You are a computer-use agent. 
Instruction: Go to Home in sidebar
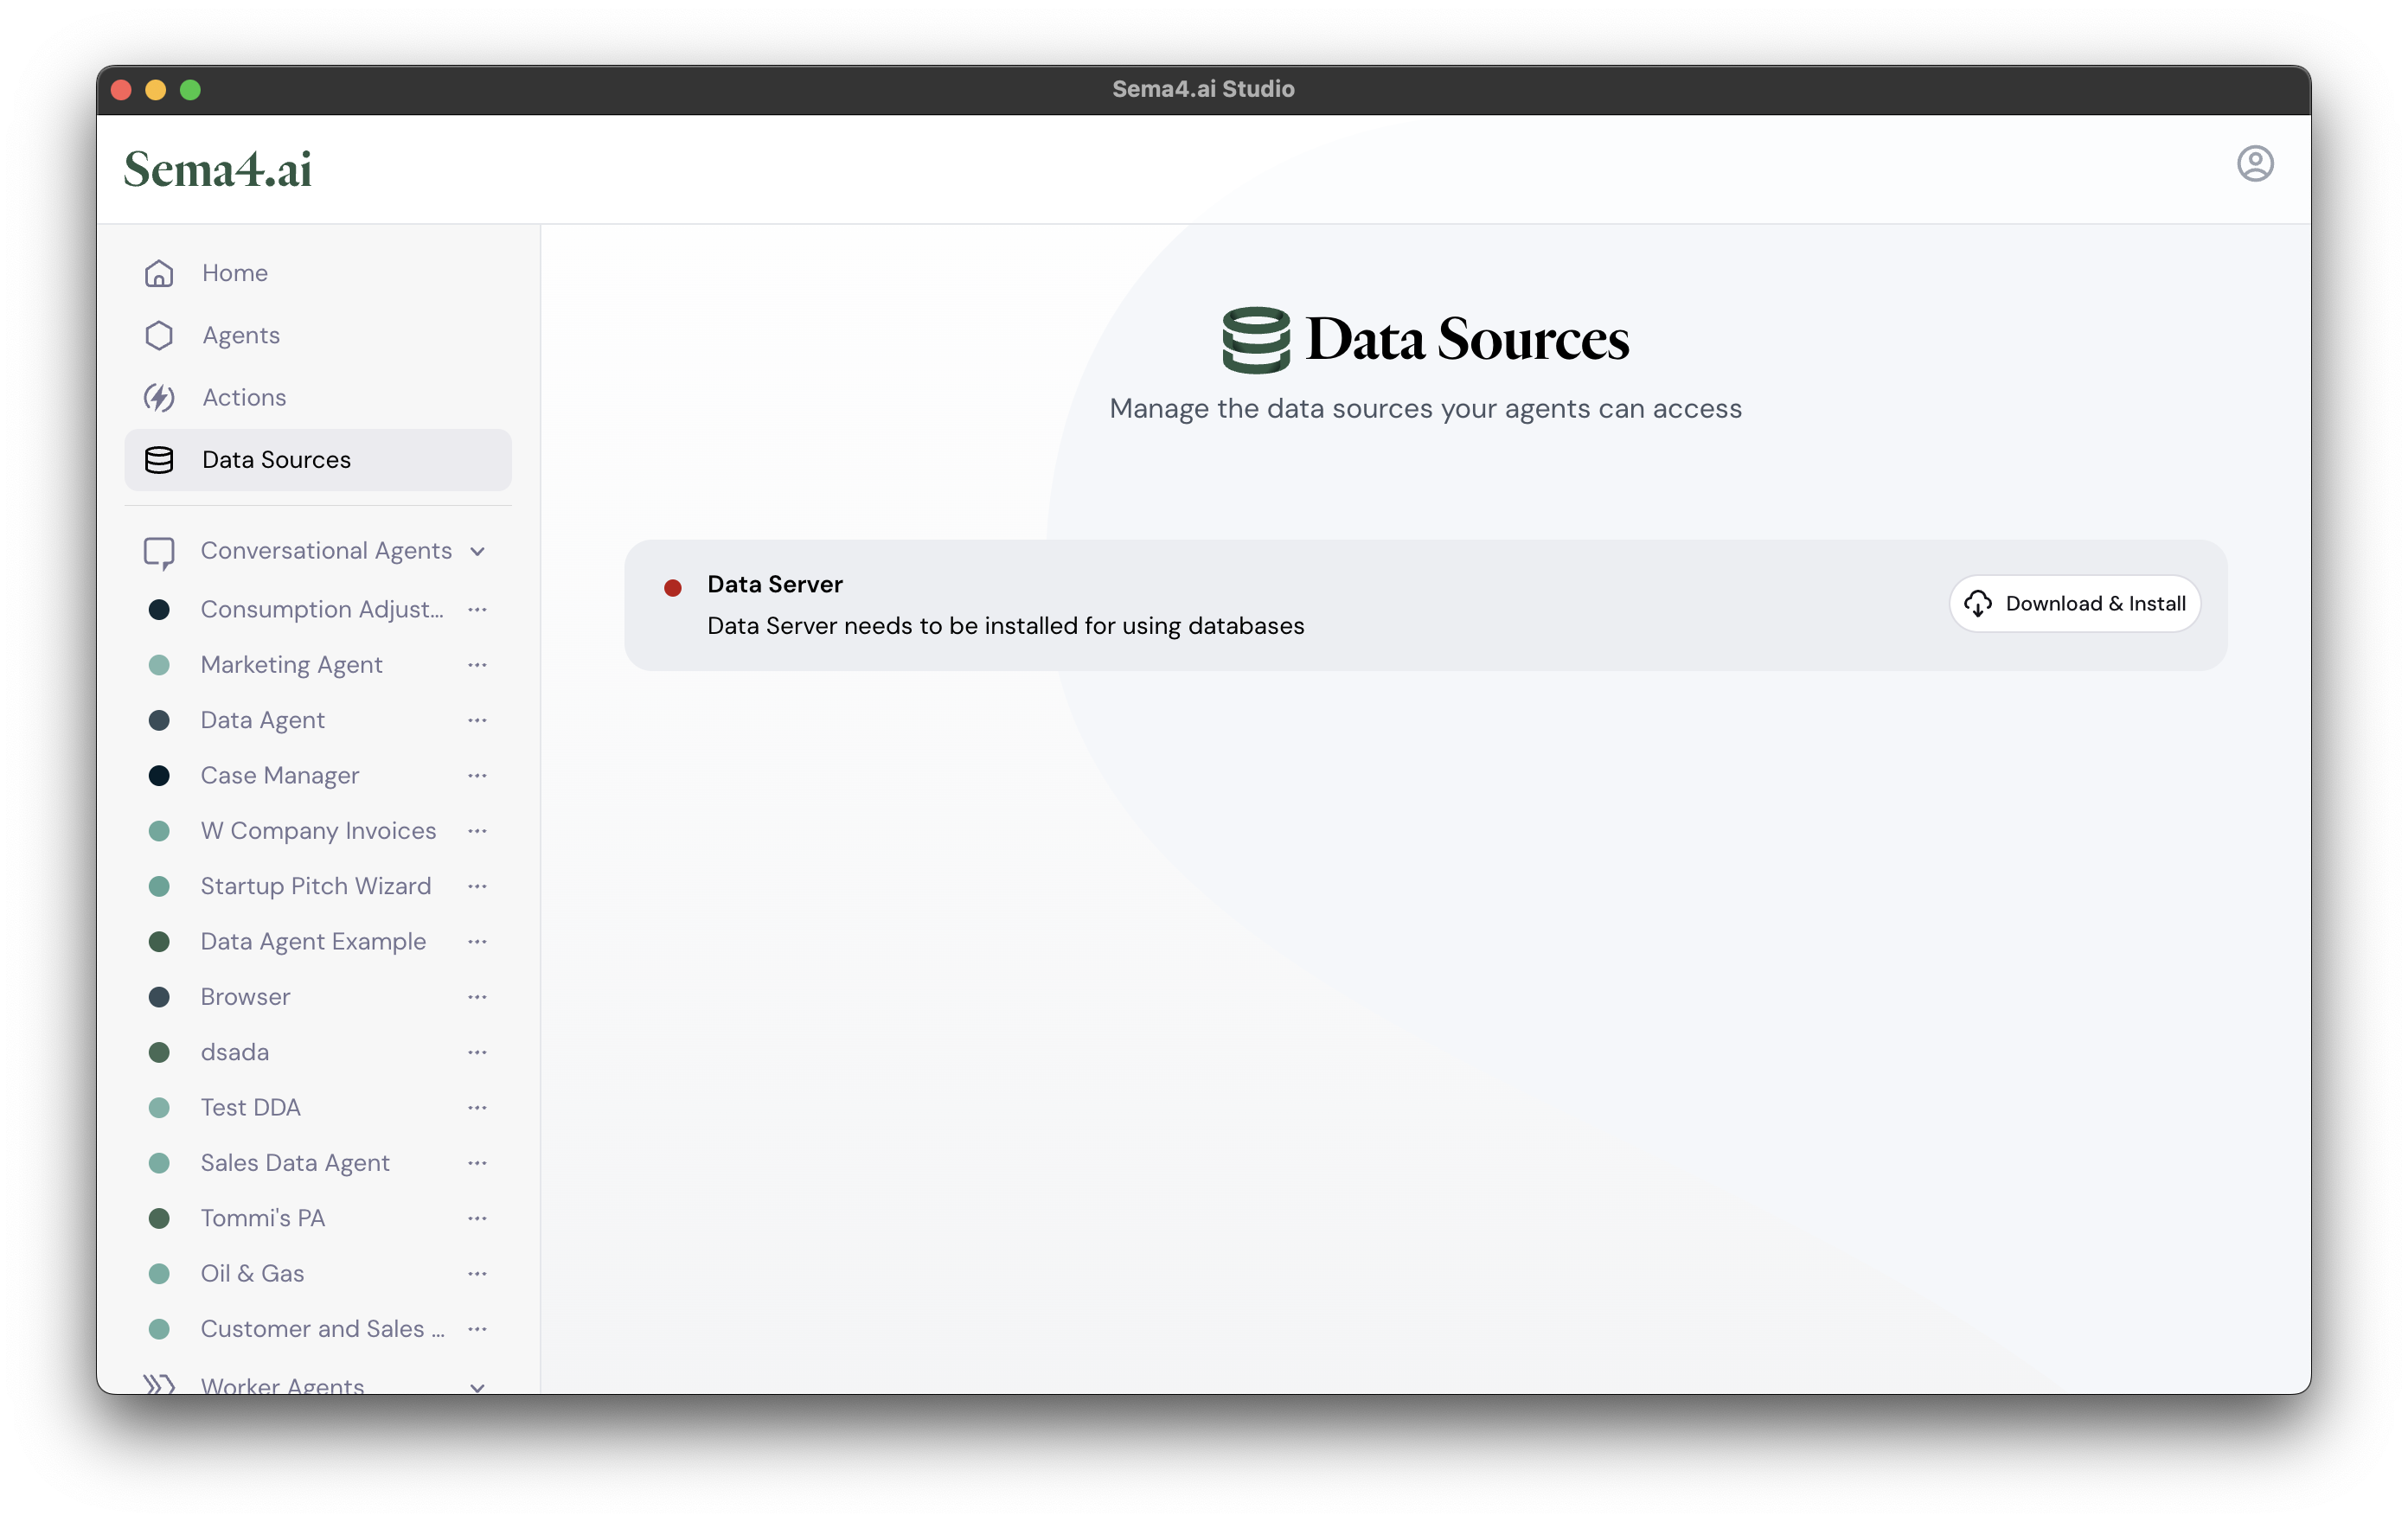pos(318,273)
